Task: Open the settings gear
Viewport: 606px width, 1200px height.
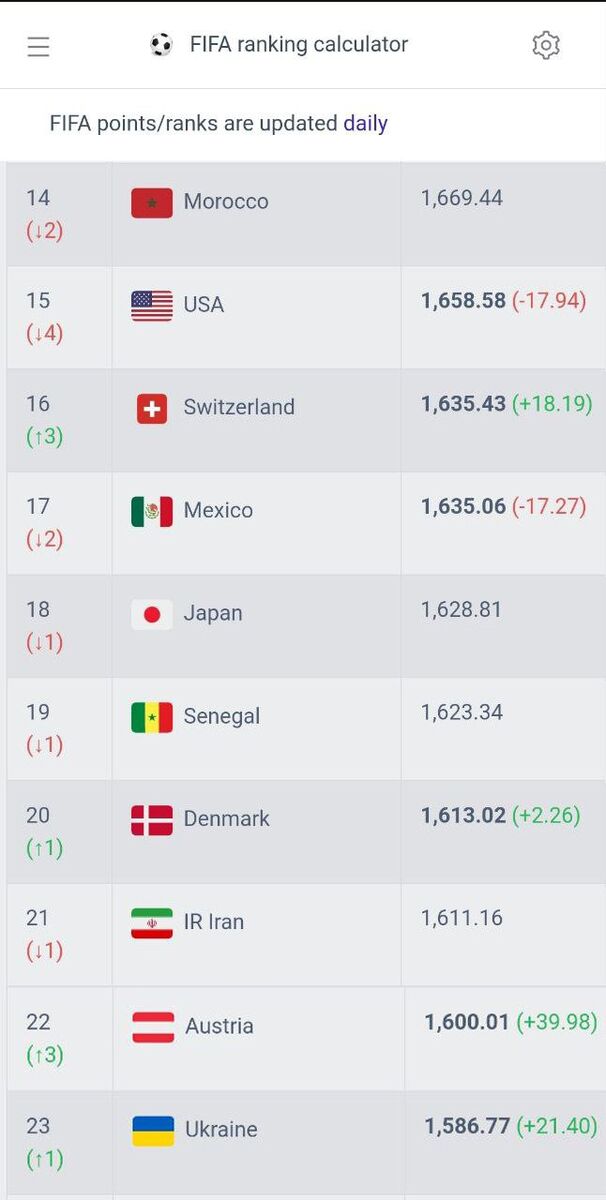Action: tap(546, 44)
